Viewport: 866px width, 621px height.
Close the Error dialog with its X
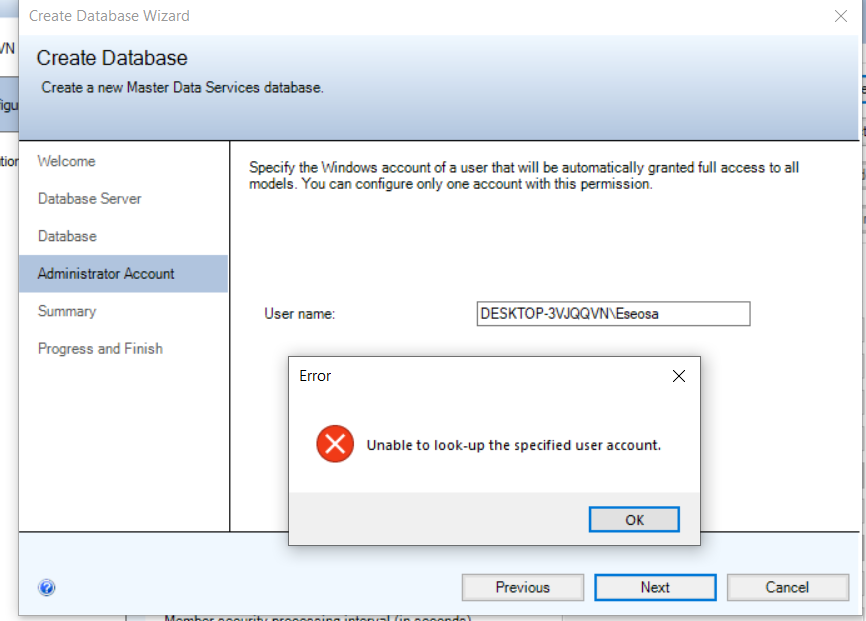click(x=679, y=376)
